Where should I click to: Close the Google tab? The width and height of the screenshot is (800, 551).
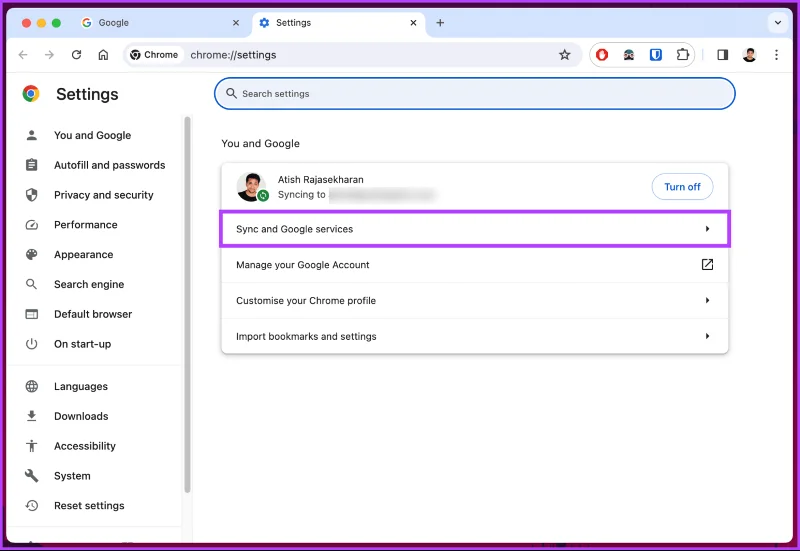236,22
